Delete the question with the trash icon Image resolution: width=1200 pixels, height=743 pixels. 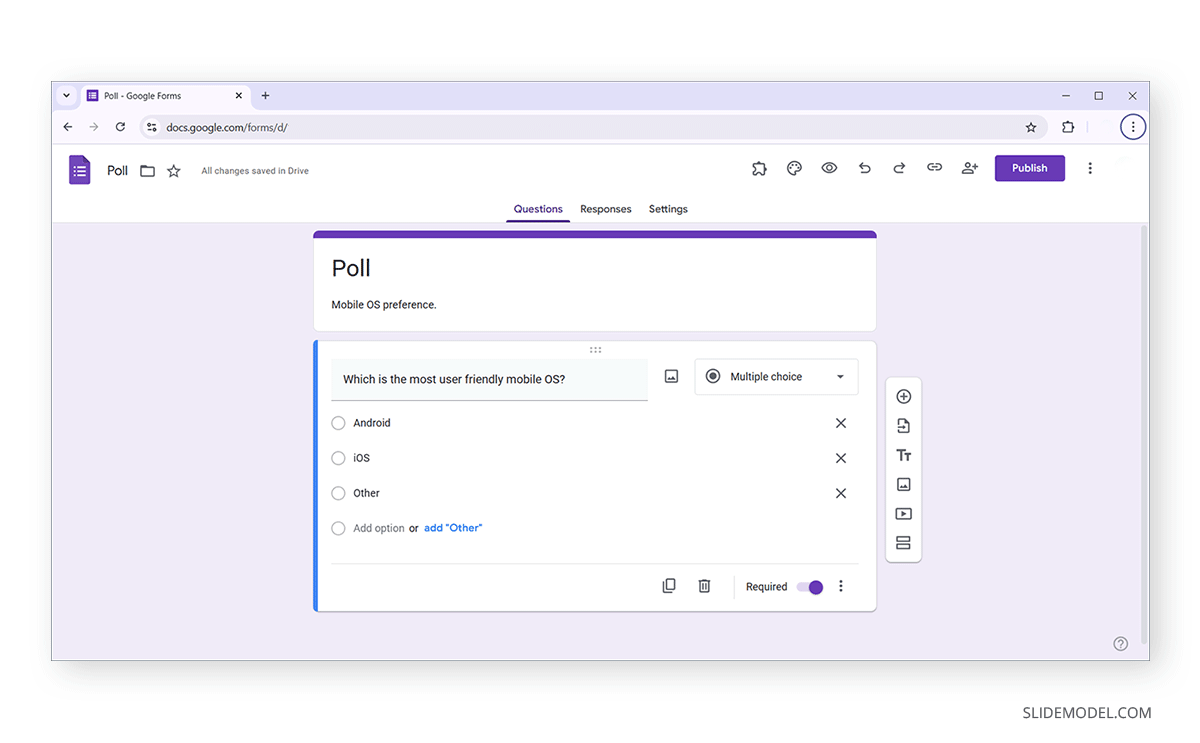coord(704,585)
